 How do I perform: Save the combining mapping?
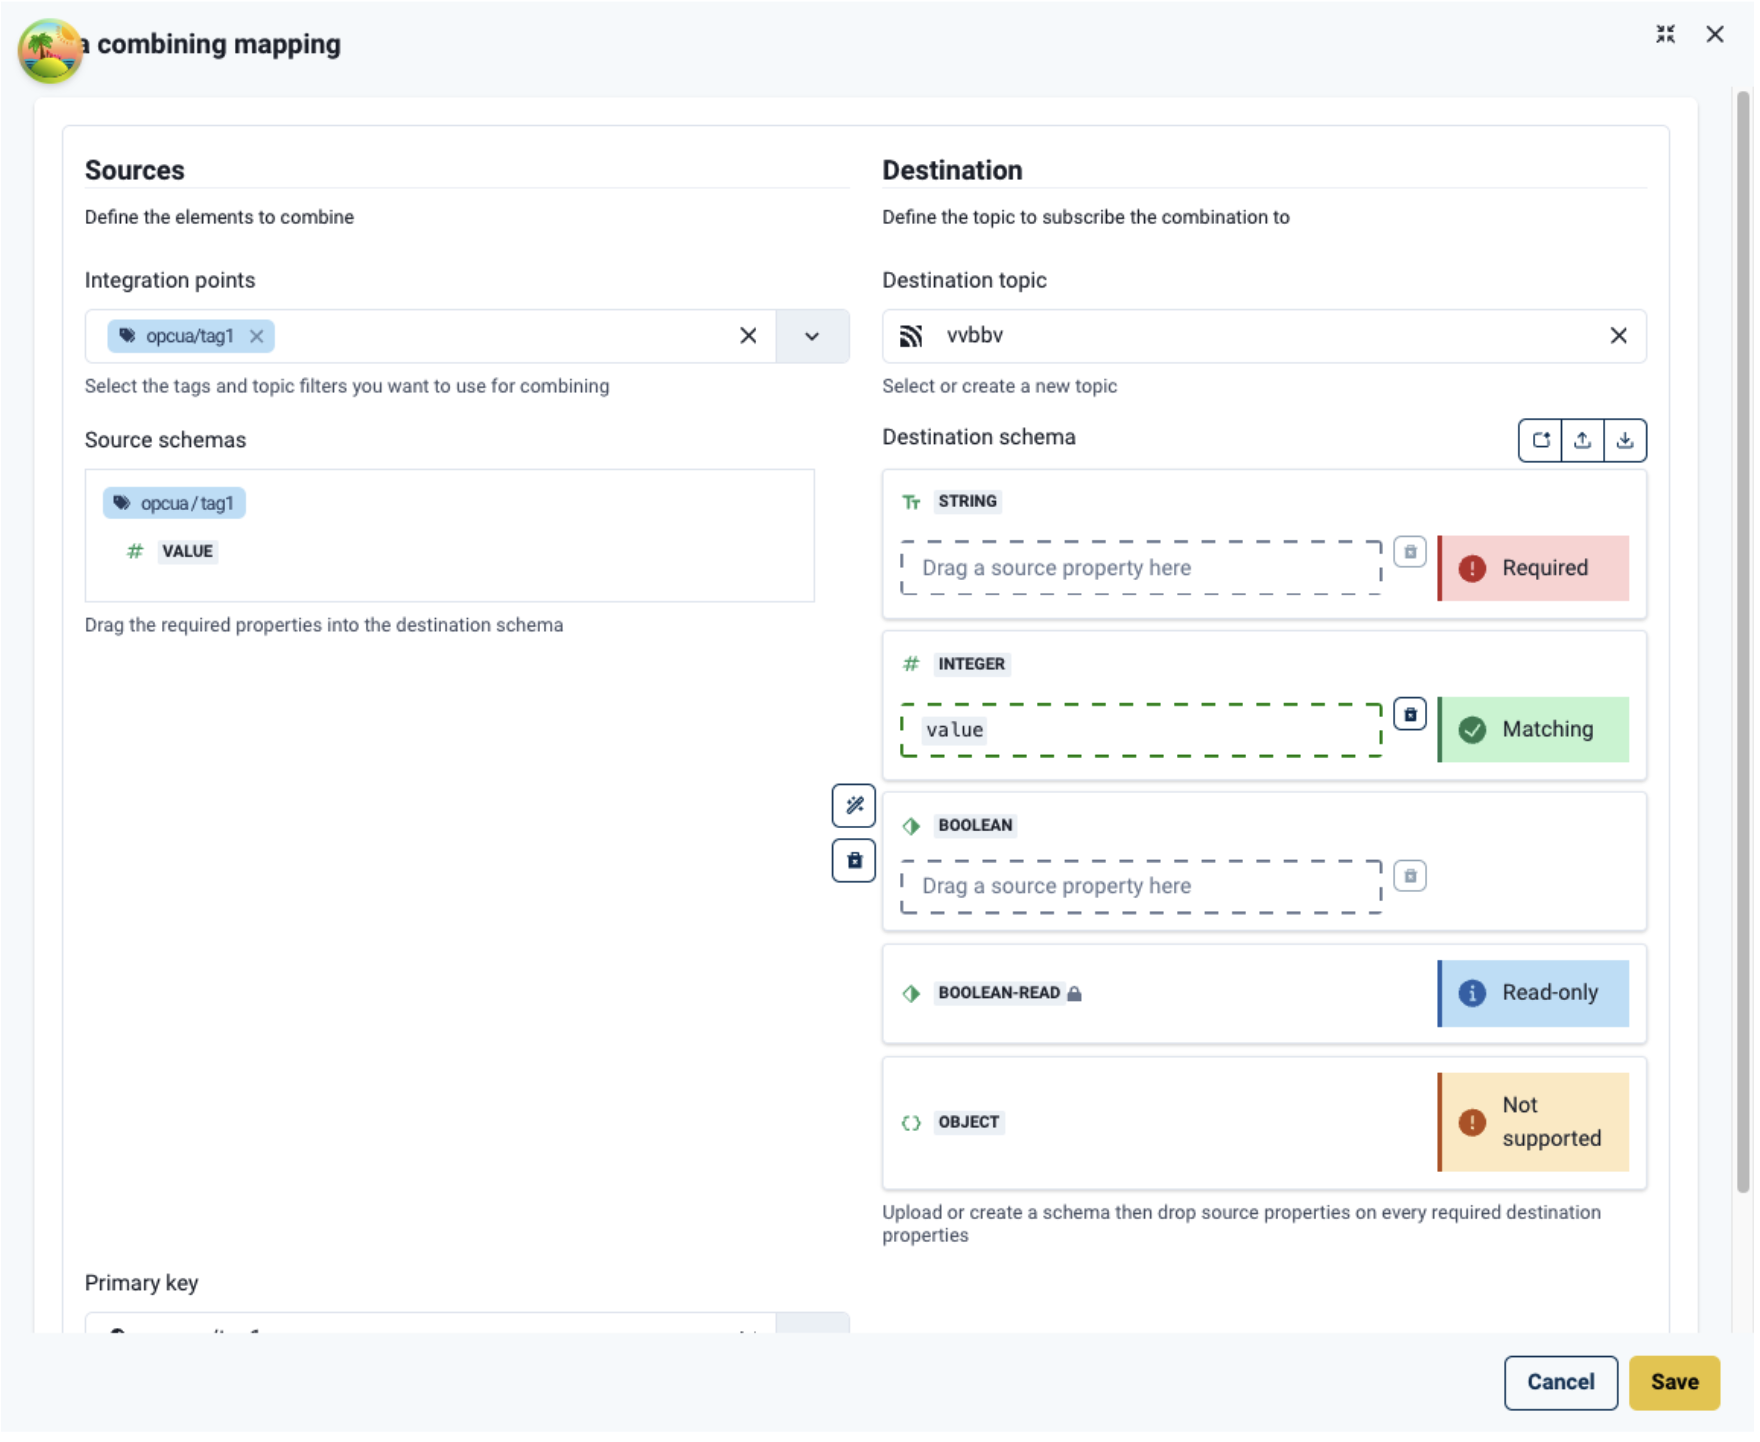click(1674, 1382)
